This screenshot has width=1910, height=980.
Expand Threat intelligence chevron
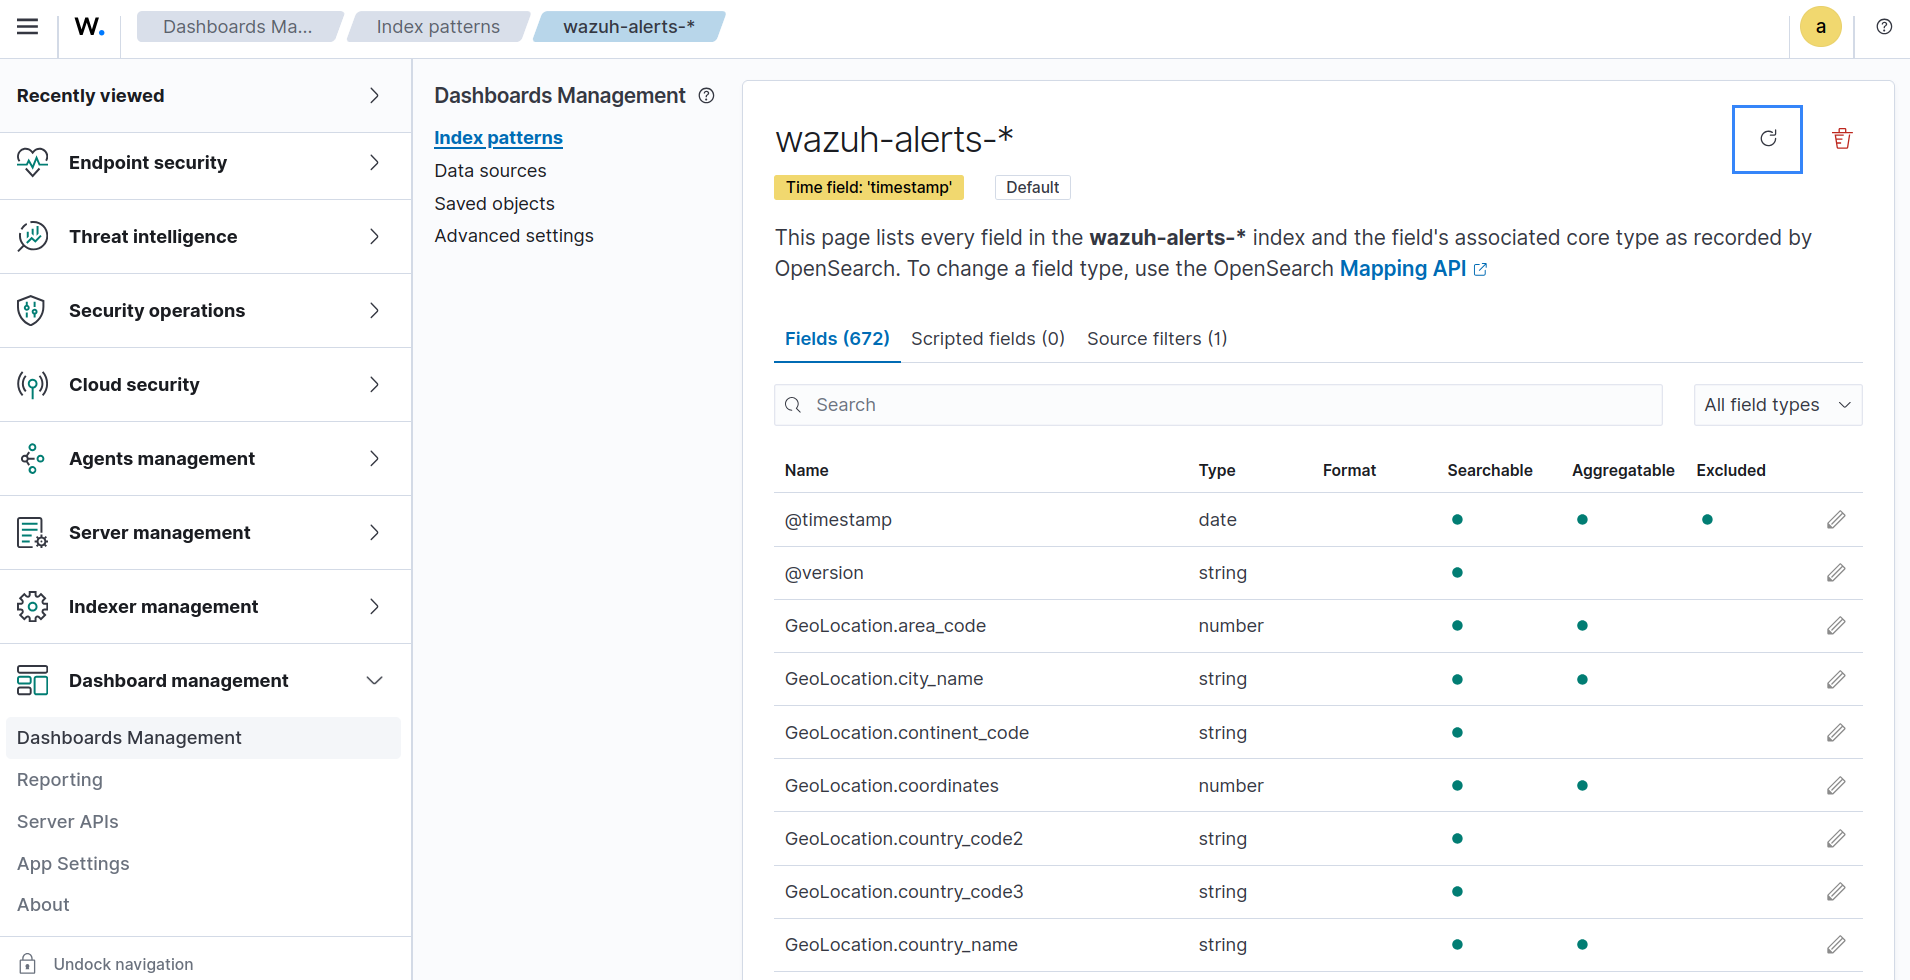(374, 237)
